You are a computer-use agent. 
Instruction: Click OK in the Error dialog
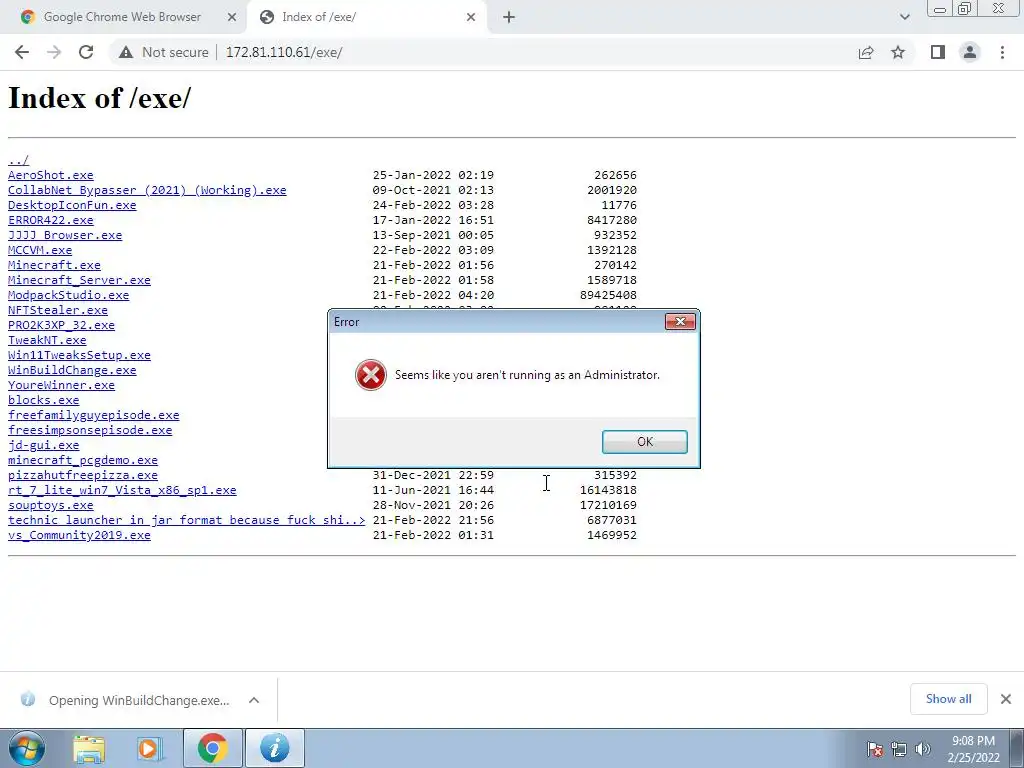pyautogui.click(x=645, y=441)
